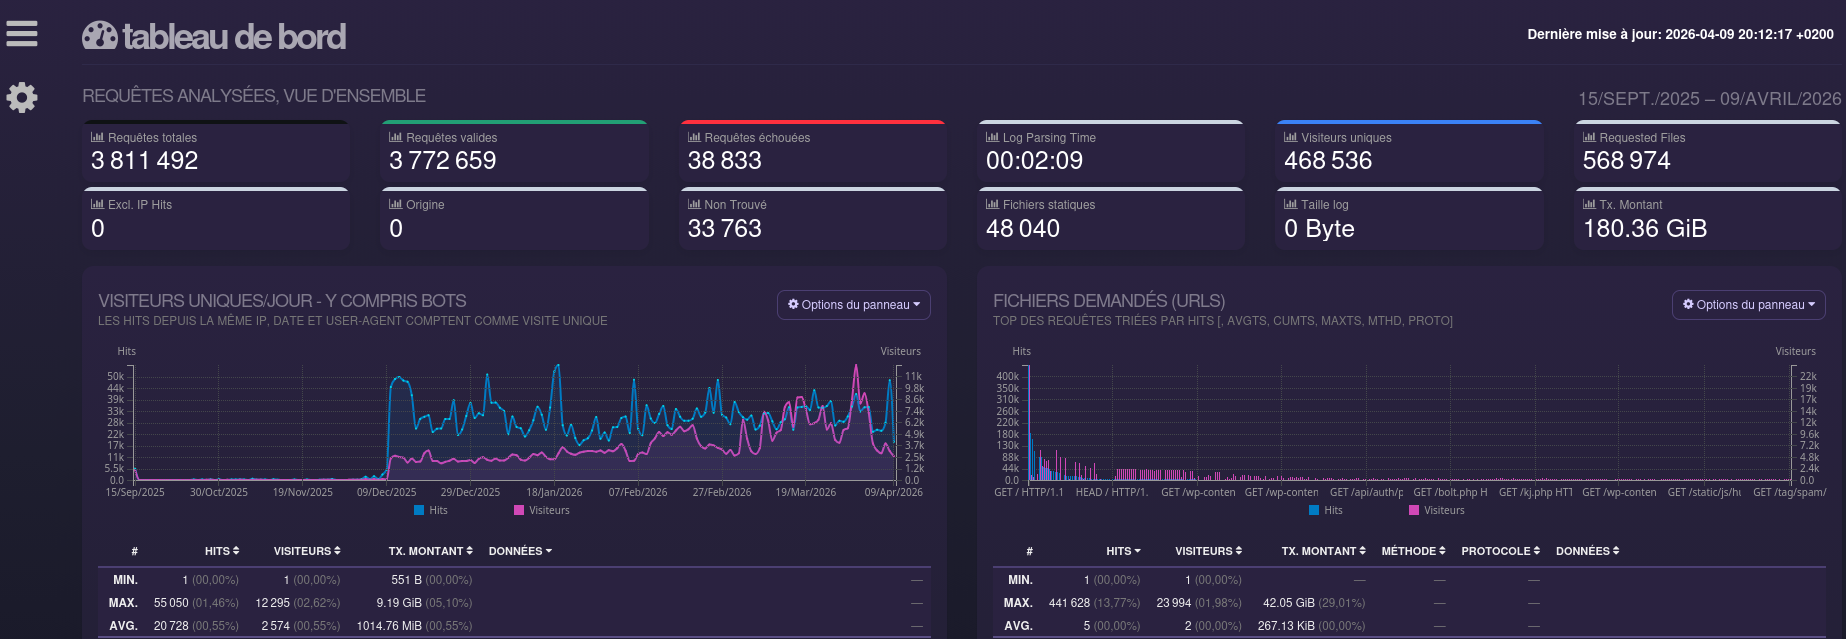Open the hamburger navigation menu

tap(22, 34)
